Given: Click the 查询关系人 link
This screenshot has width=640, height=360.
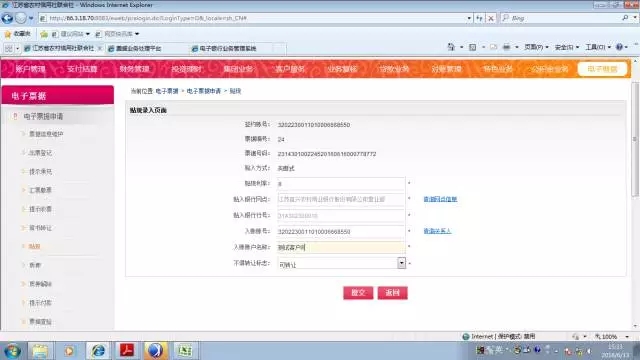Looking at the screenshot, I should coord(437,231).
